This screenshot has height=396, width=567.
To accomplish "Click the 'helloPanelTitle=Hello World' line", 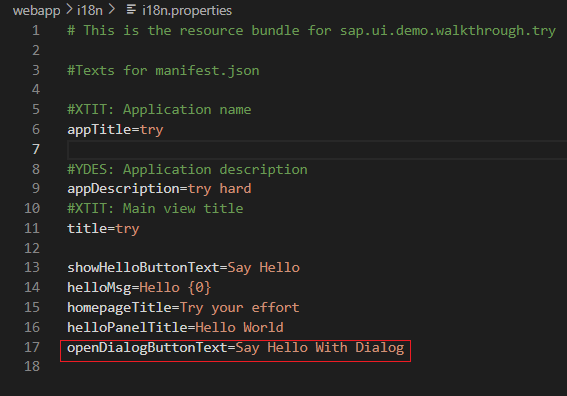I will [x=175, y=327].
